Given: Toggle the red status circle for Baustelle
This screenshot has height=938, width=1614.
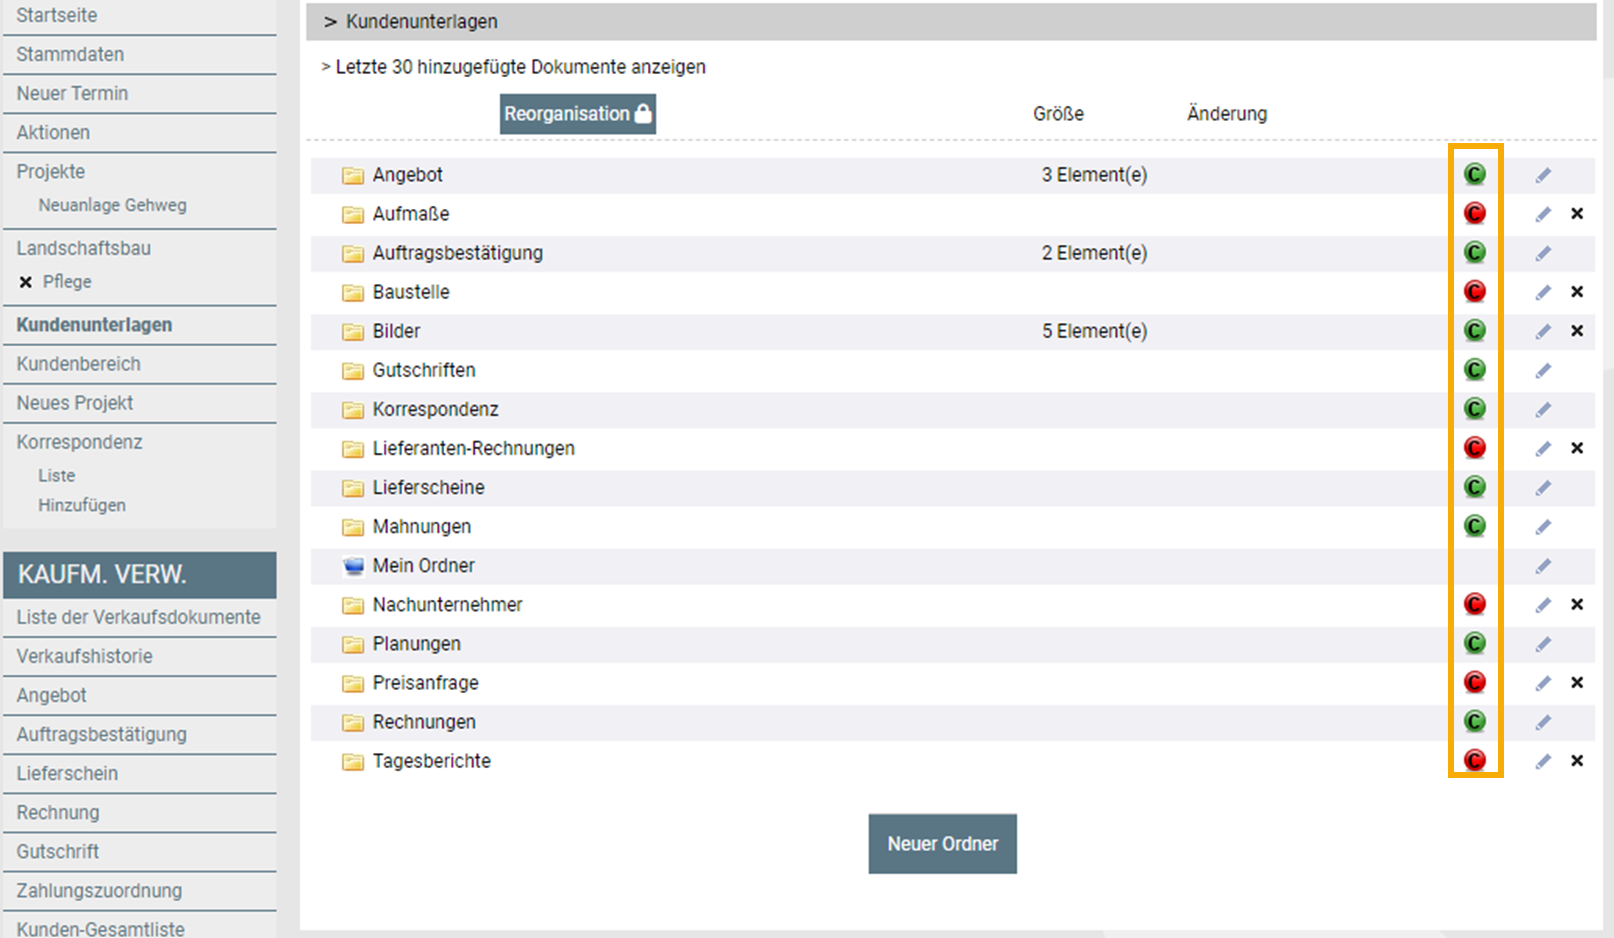Looking at the screenshot, I should click(x=1475, y=292).
